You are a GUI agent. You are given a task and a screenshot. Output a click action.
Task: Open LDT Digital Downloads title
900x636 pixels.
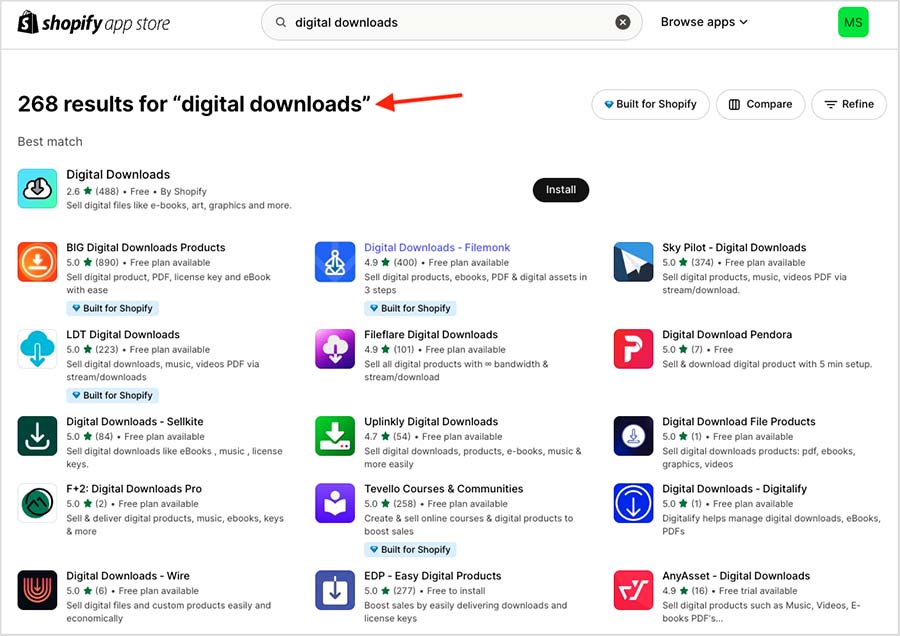[123, 335]
